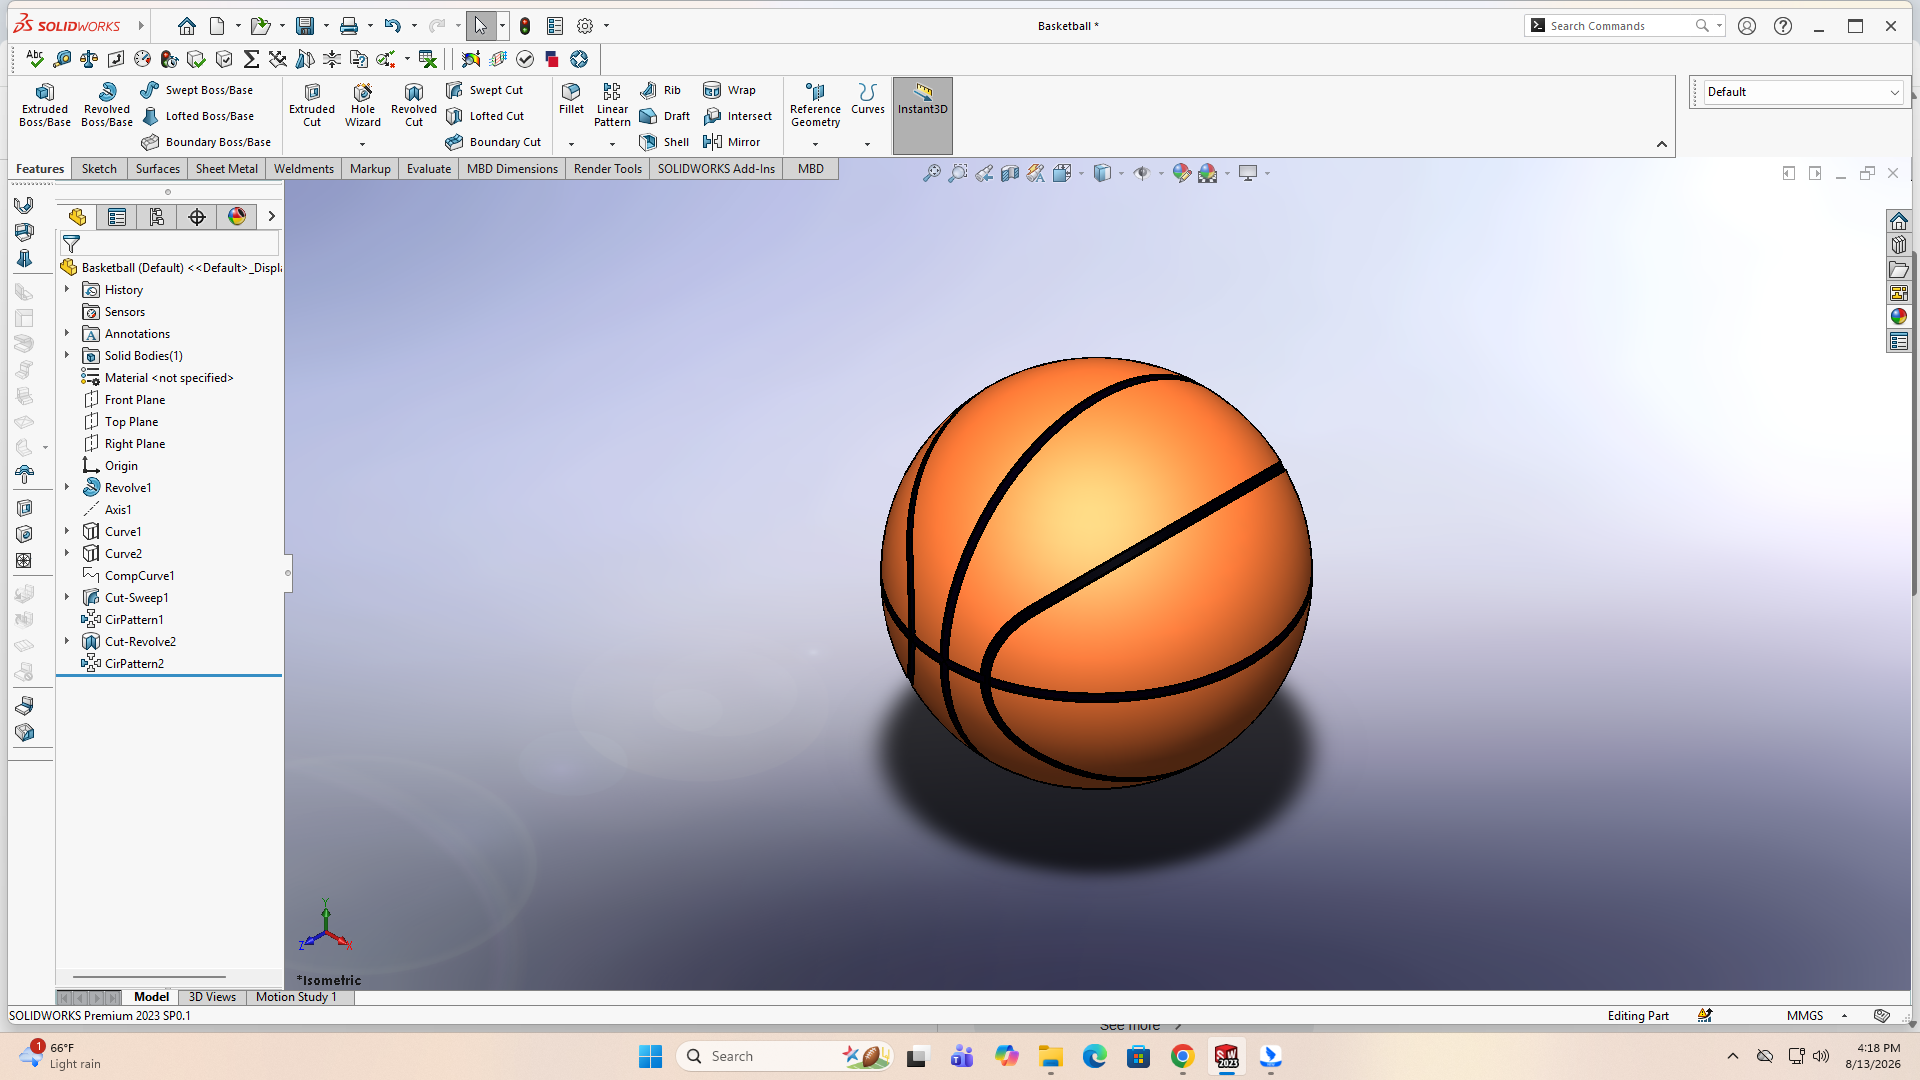Open the Motion Study 1 tab
The width and height of the screenshot is (1920, 1080).
pos(296,997)
